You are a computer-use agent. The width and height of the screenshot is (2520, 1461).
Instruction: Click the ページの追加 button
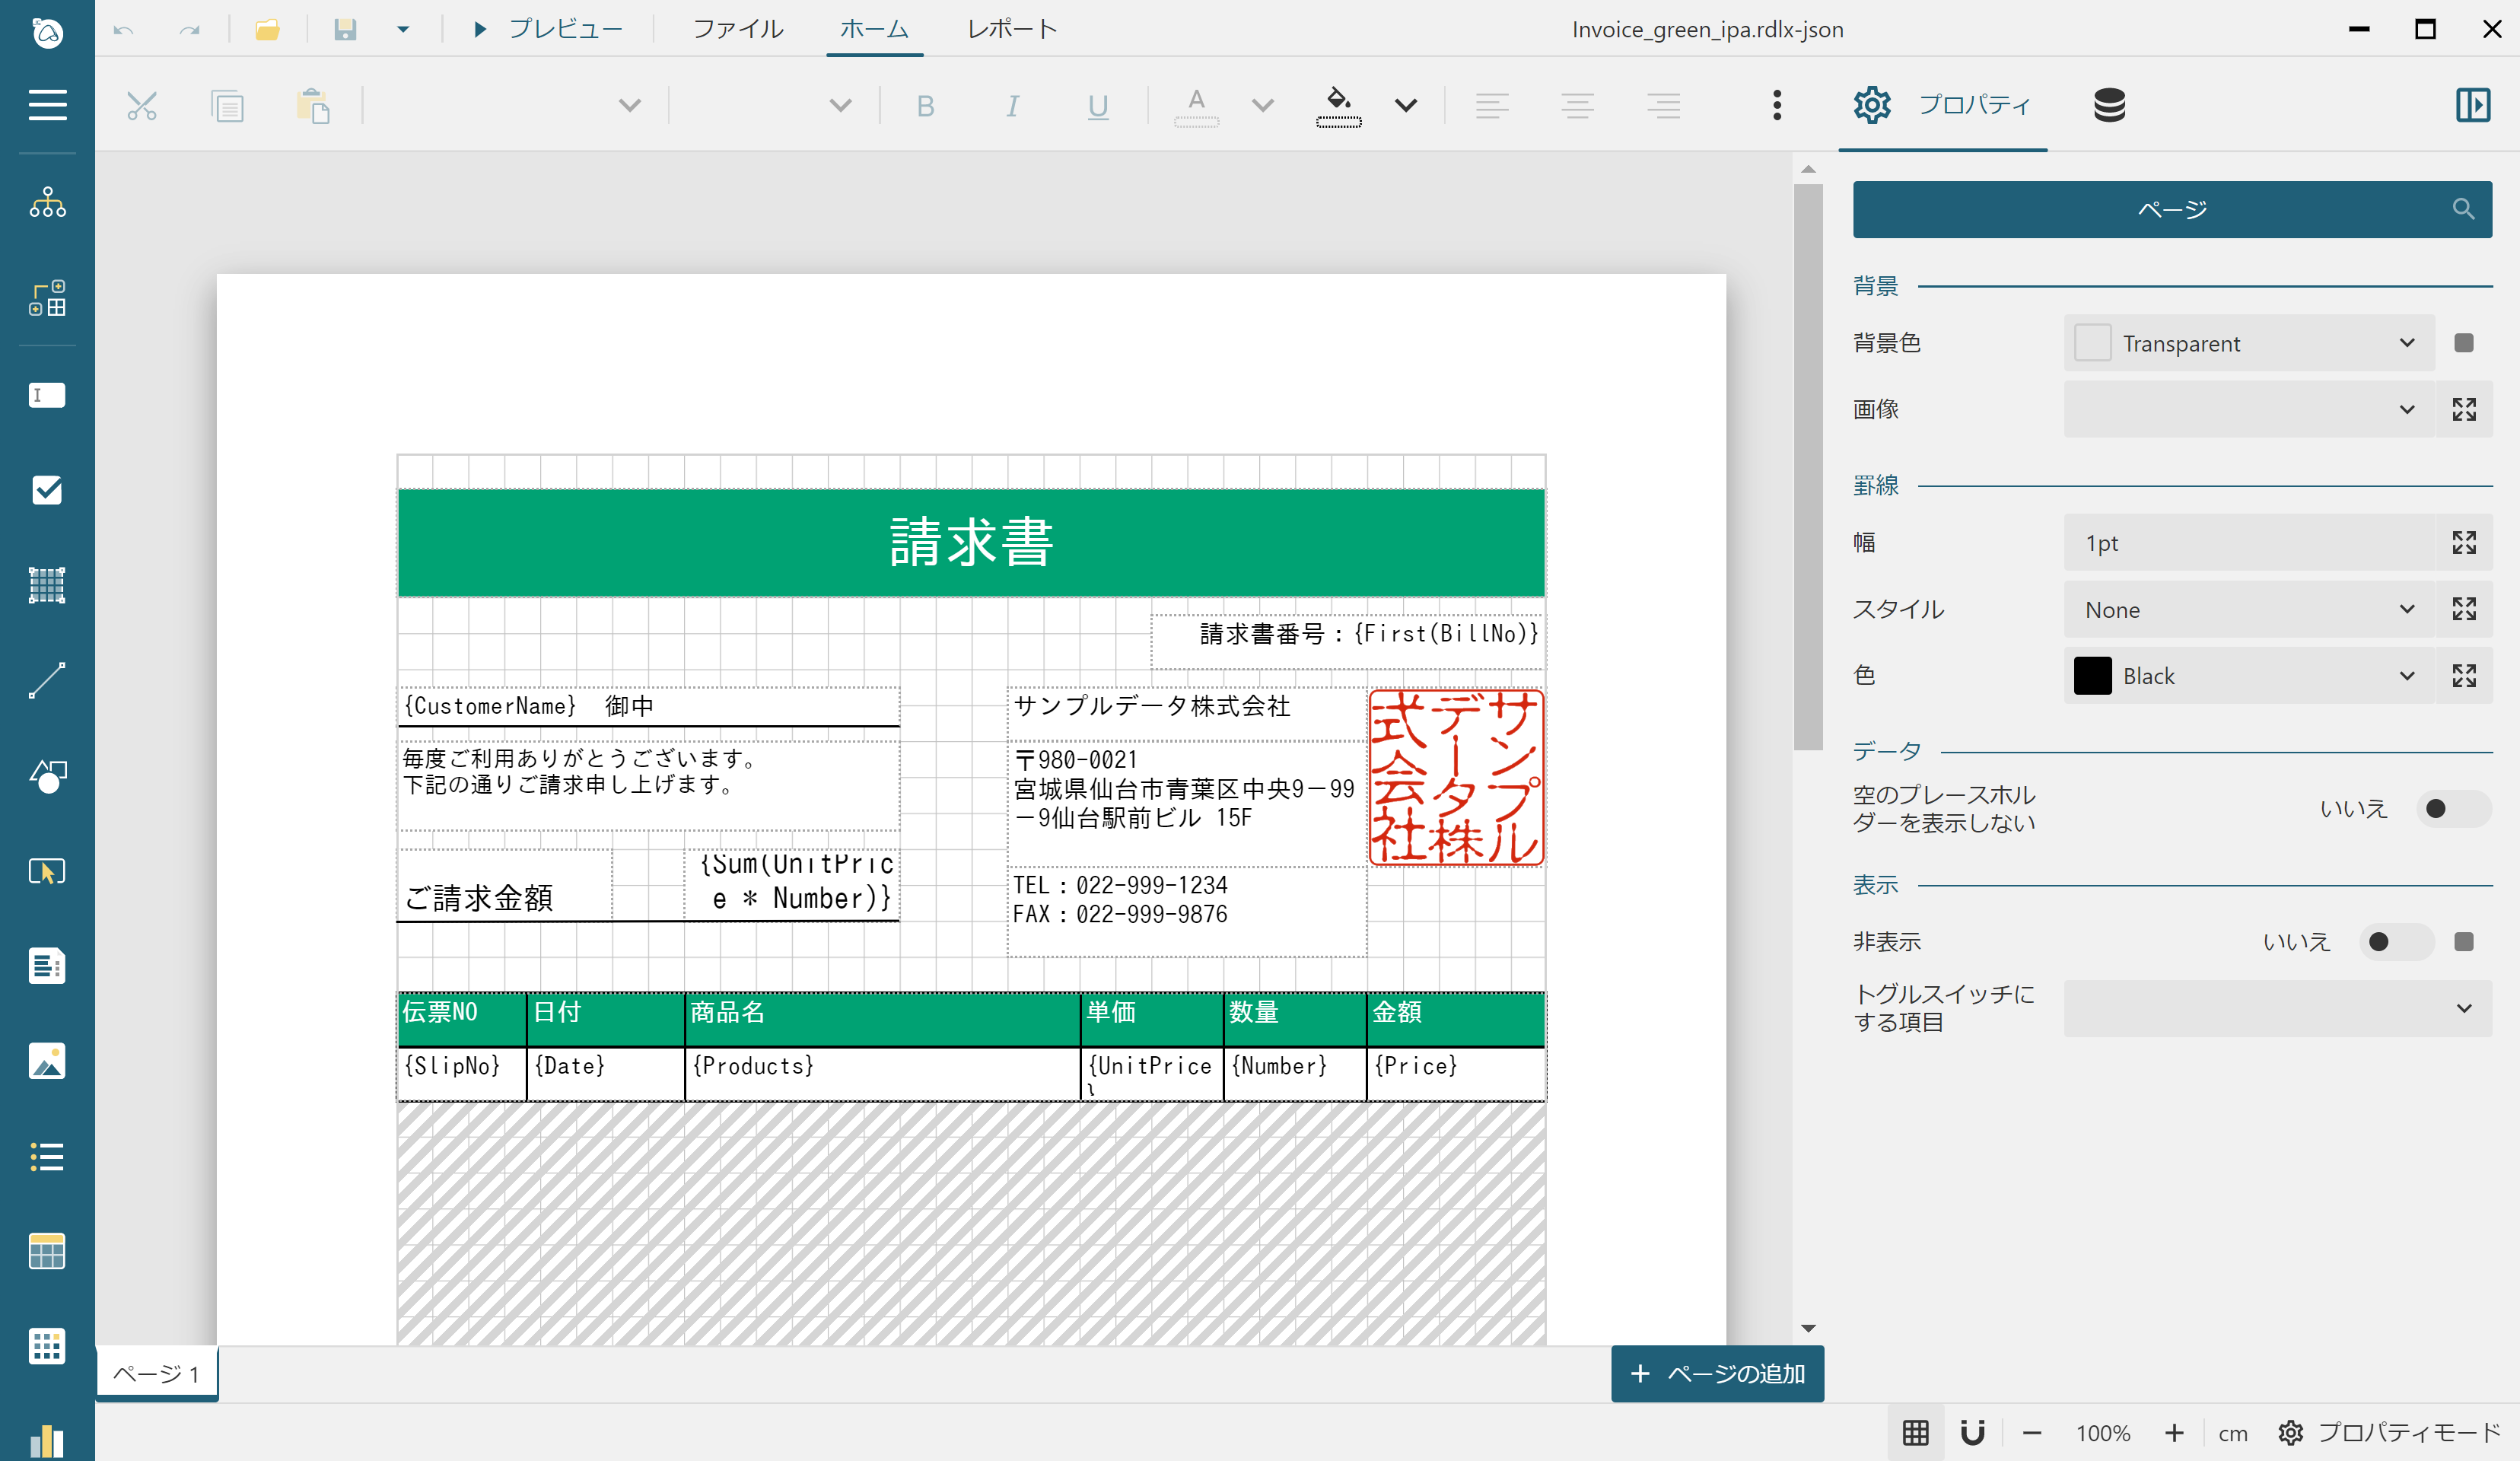[1717, 1374]
